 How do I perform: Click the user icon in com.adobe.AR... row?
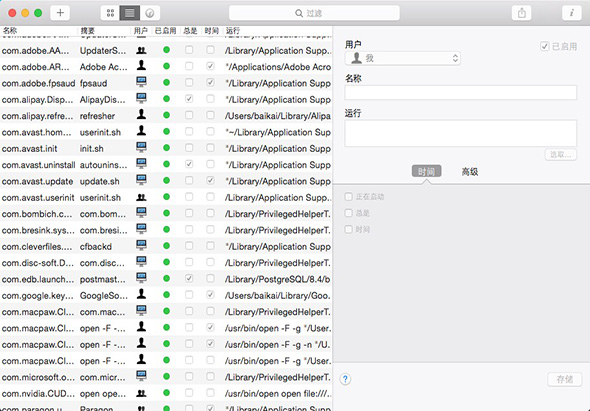coord(141,66)
